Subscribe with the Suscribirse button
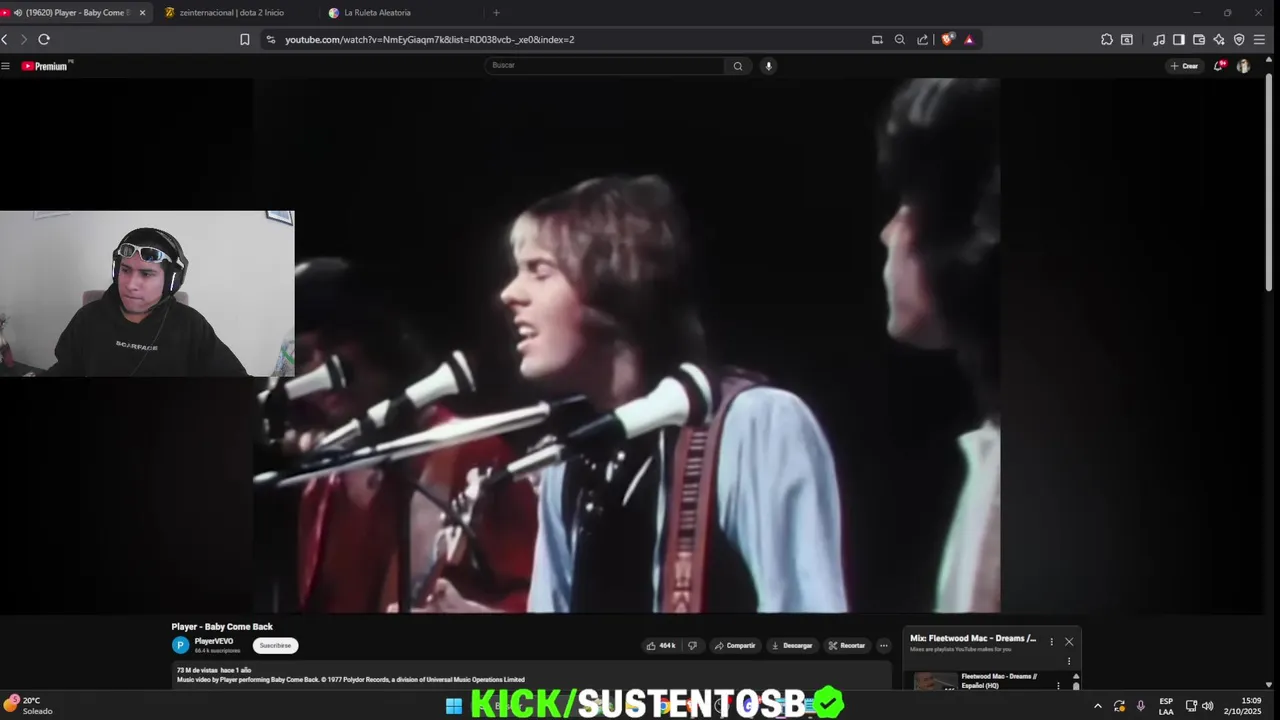1280x720 pixels. click(x=275, y=645)
